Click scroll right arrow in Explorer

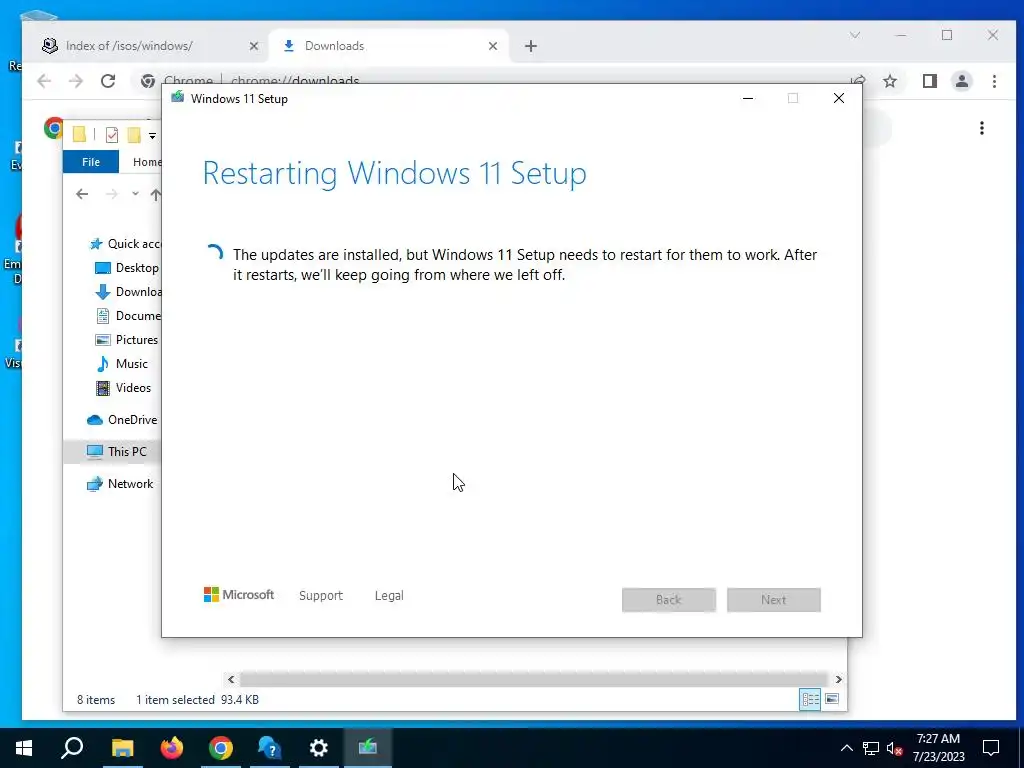(x=839, y=679)
